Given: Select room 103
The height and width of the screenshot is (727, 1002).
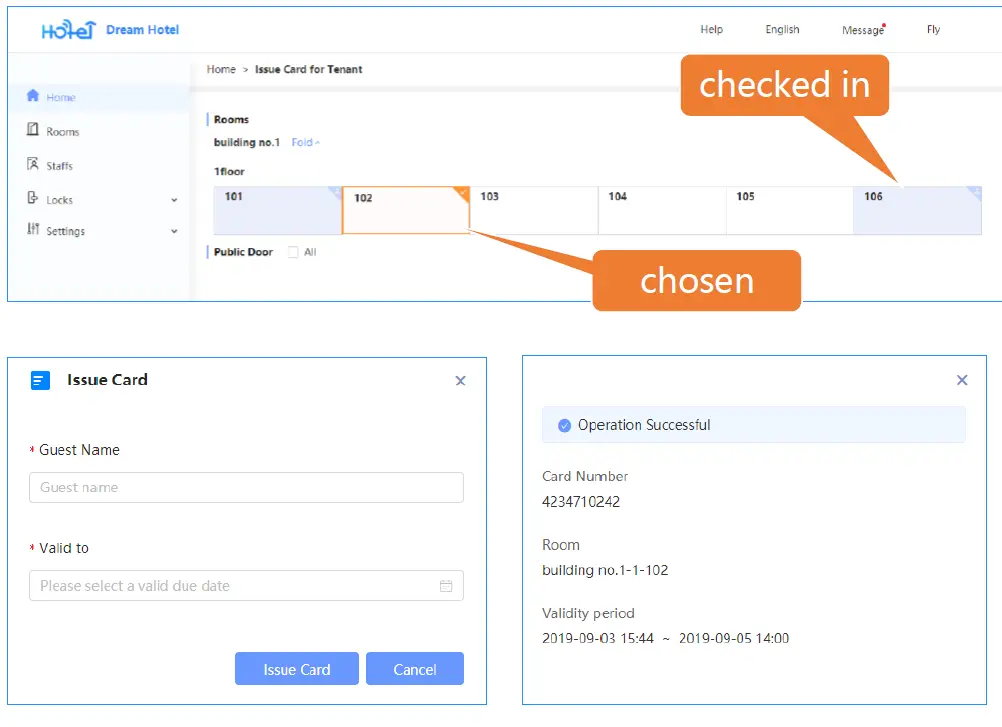Looking at the screenshot, I should pos(534,210).
